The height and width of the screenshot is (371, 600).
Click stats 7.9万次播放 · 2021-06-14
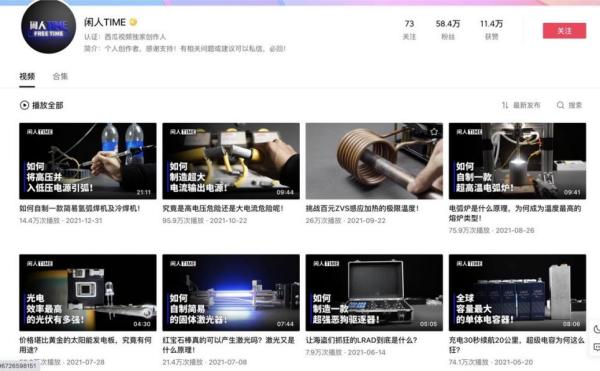[x=346, y=352]
